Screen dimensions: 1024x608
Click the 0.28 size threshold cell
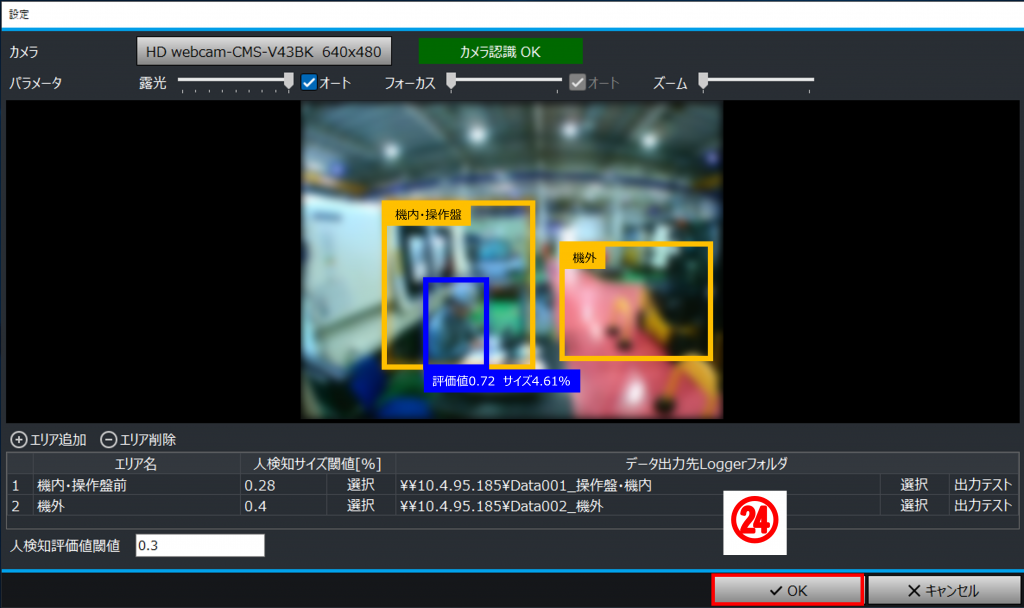(283, 485)
